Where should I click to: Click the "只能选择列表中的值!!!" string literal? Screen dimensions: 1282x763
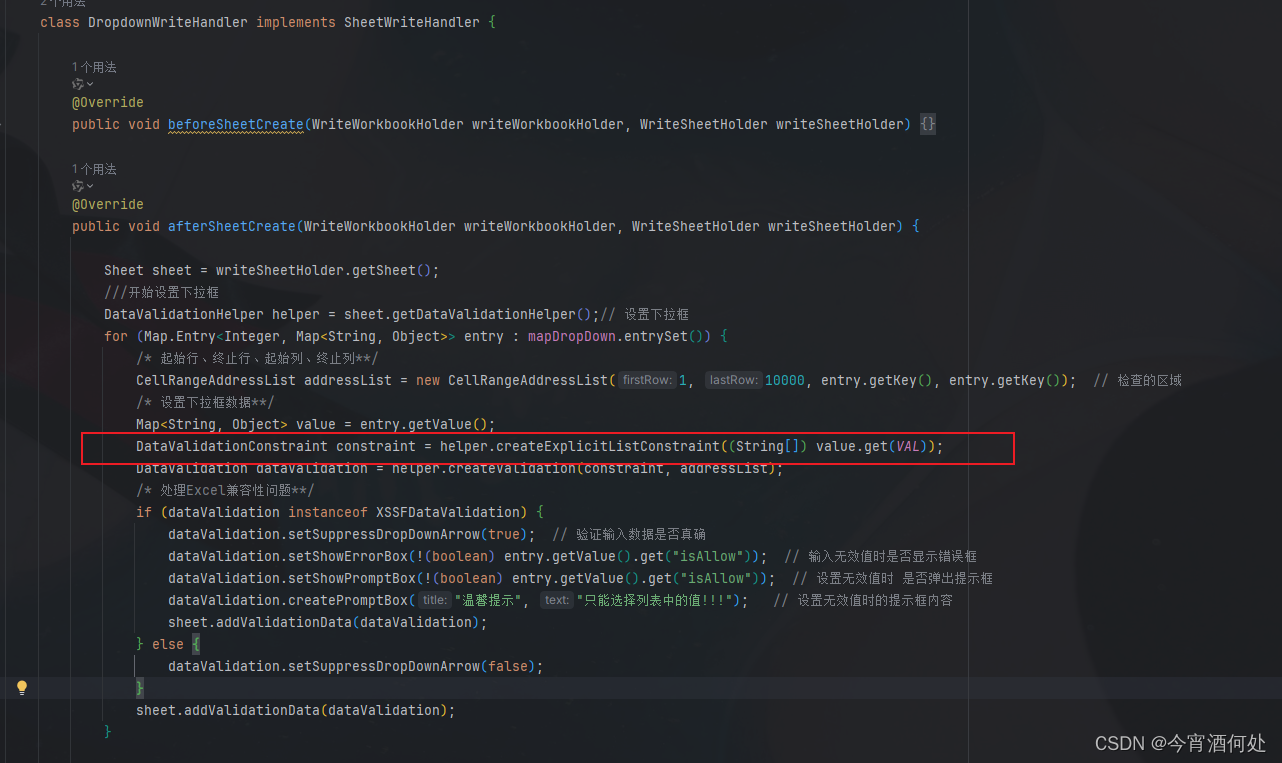[655, 600]
